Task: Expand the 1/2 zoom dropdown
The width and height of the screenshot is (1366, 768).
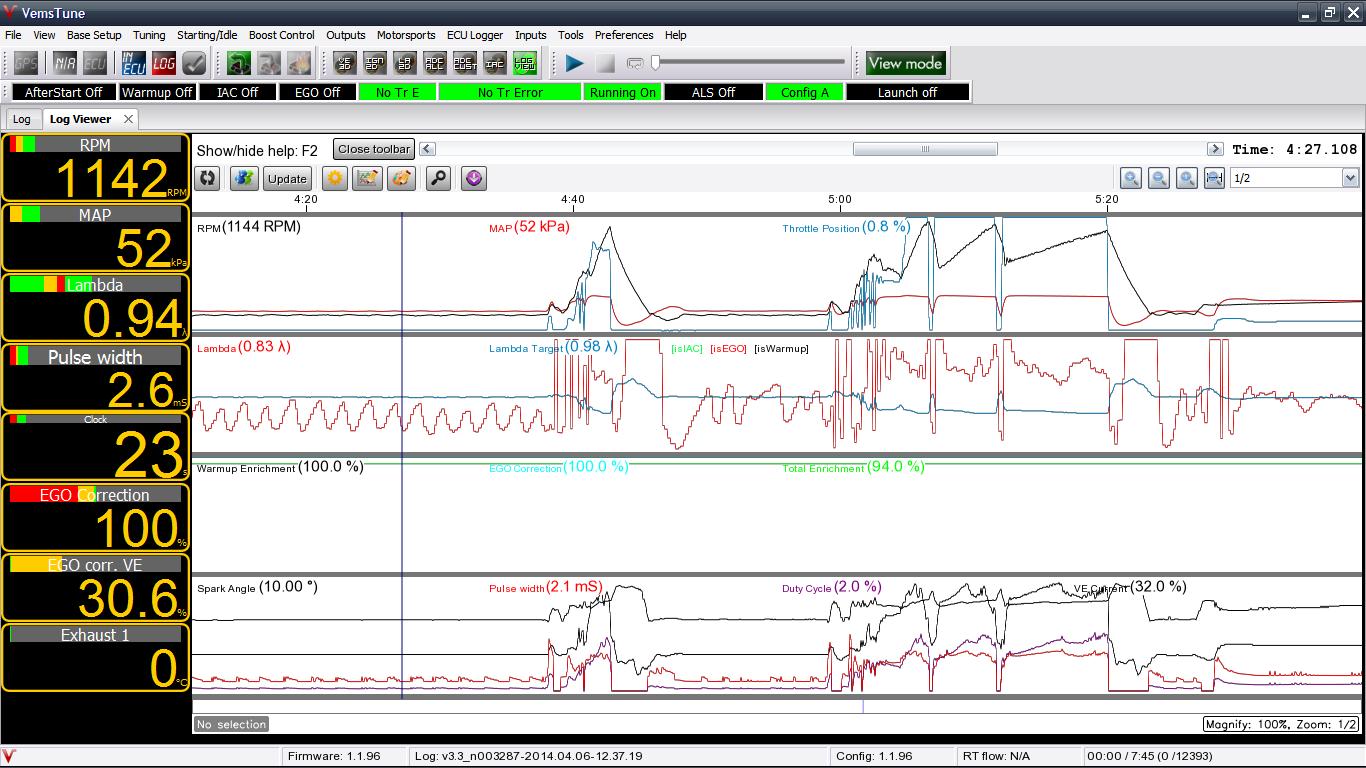Action: 1350,178
